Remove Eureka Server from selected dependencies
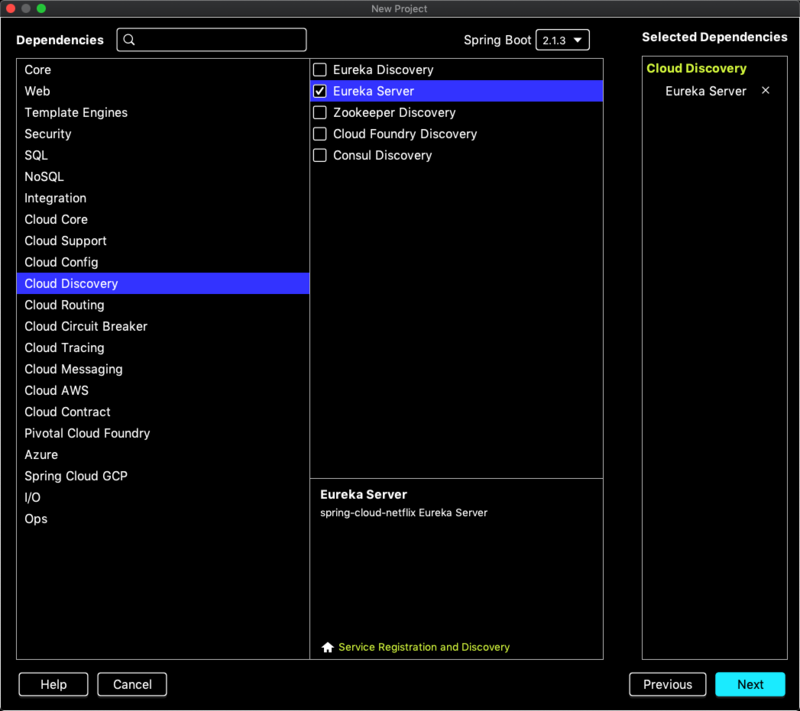Viewport: 800px width, 711px height. tap(766, 91)
